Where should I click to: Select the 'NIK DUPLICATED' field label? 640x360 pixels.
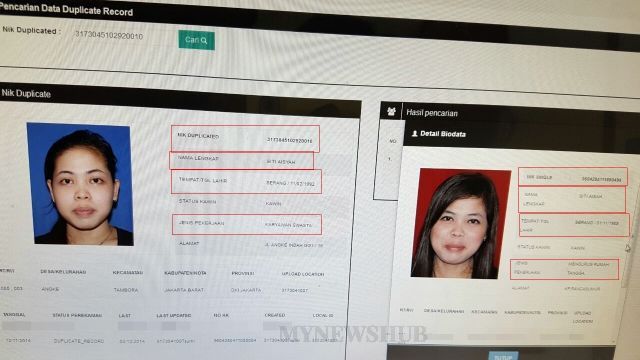(x=198, y=136)
